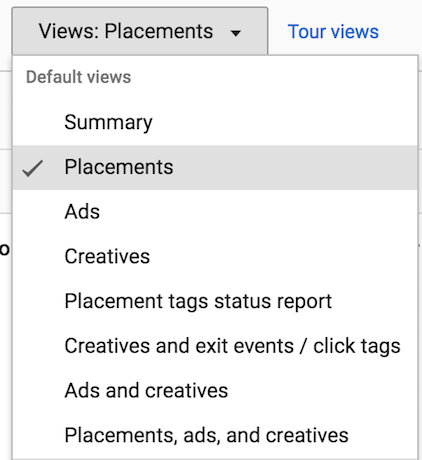
Task: Show only summary data via Summary entry
Action: coord(215,123)
